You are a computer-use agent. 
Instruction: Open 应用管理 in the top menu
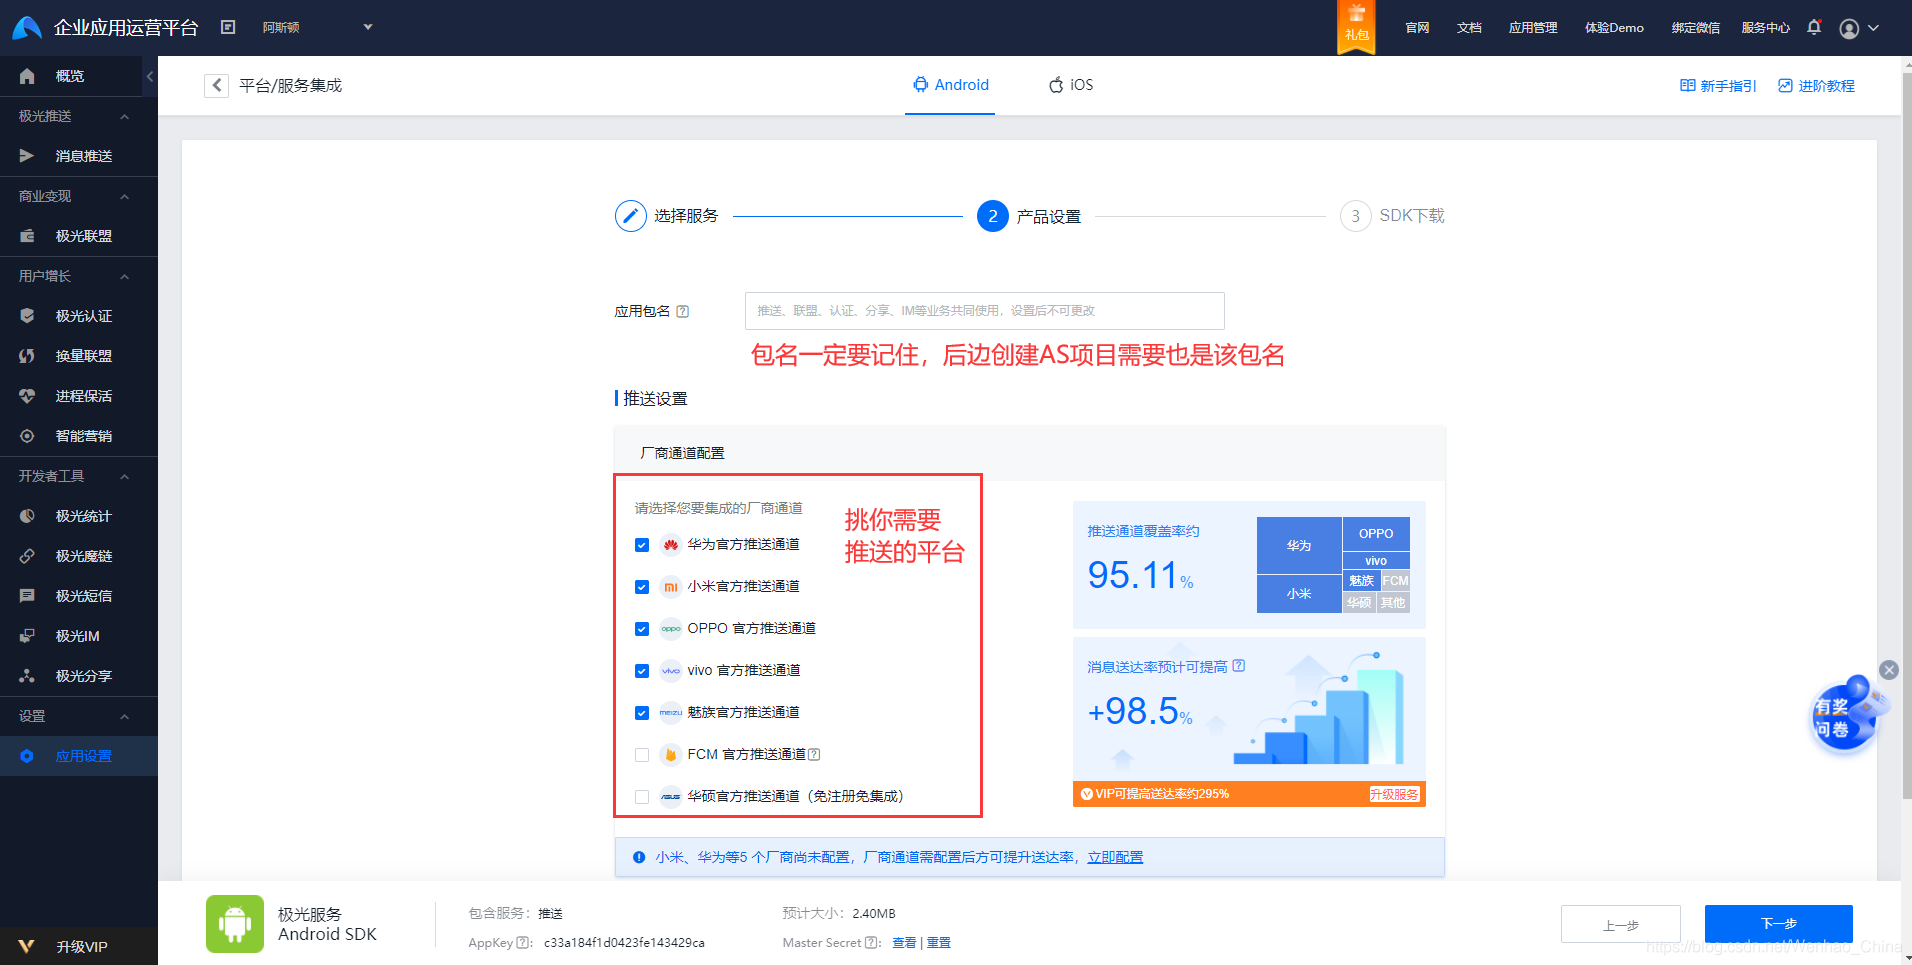point(1533,28)
